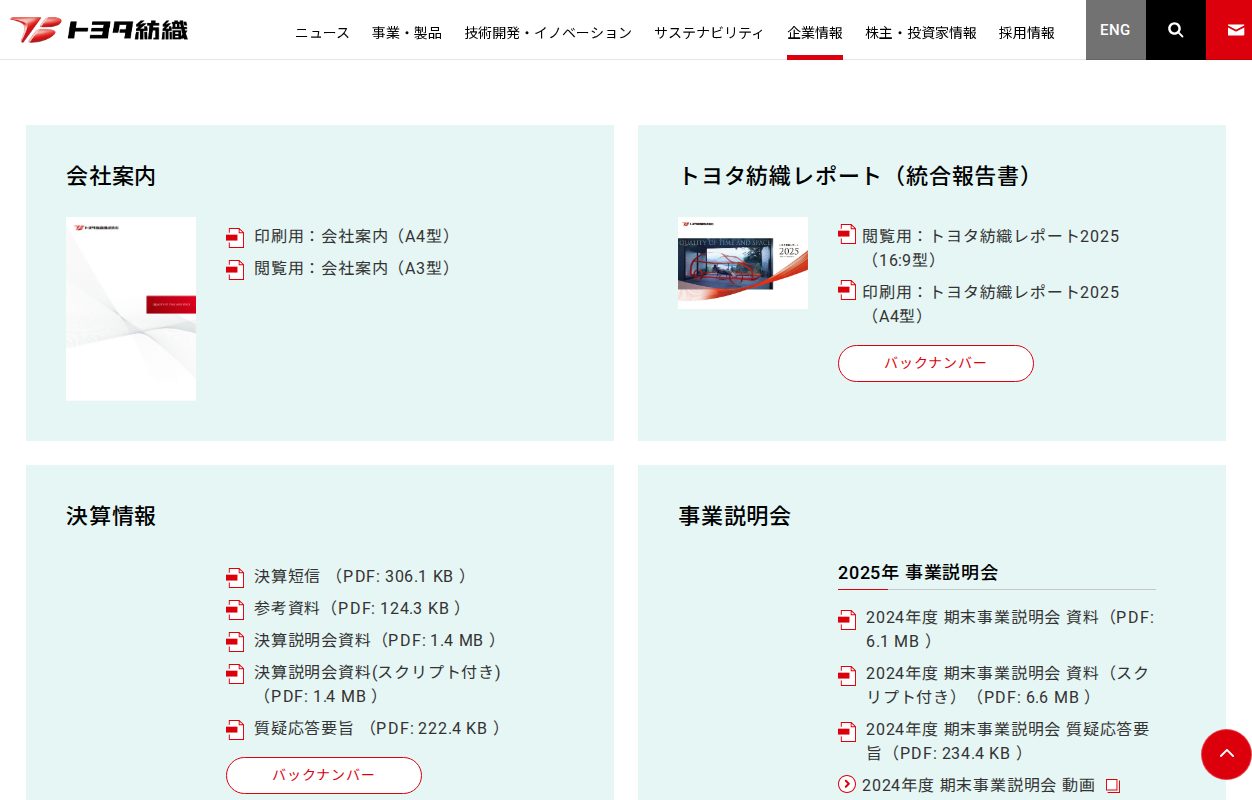Open the search icon in header
Image resolution: width=1252 pixels, height=800 pixels.
click(1176, 30)
